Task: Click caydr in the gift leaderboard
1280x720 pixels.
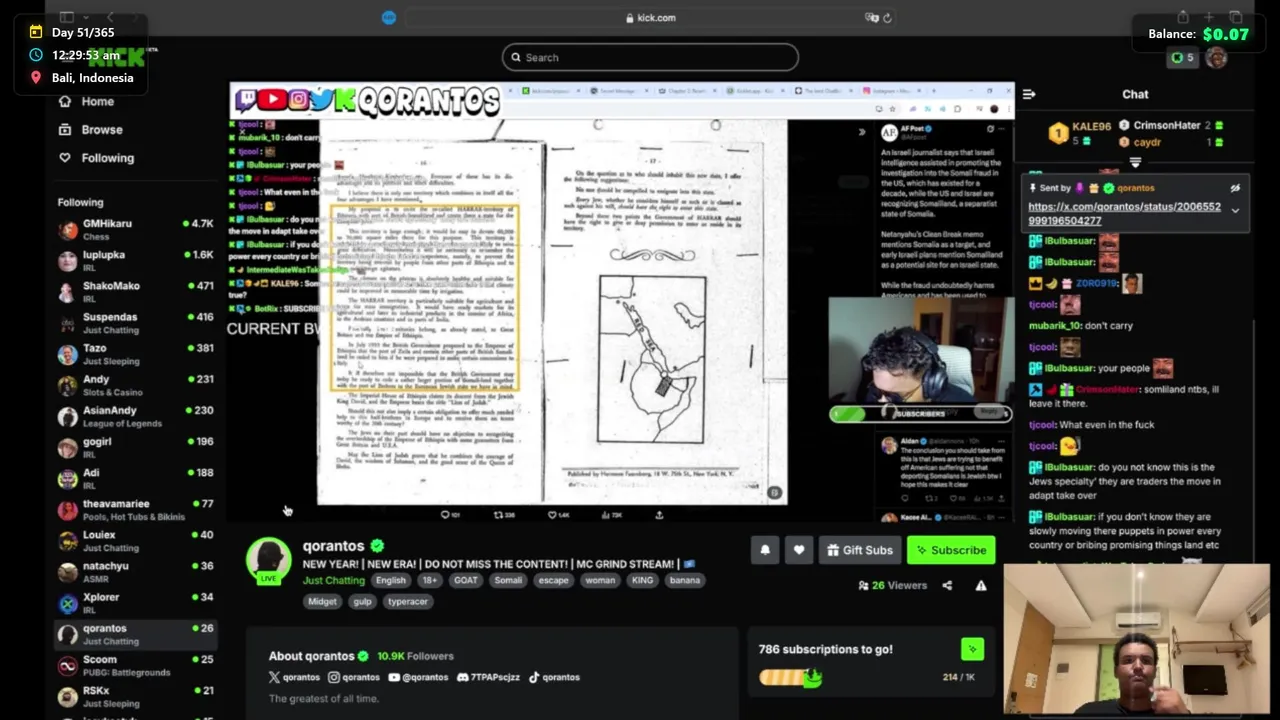Action: (x=1147, y=142)
